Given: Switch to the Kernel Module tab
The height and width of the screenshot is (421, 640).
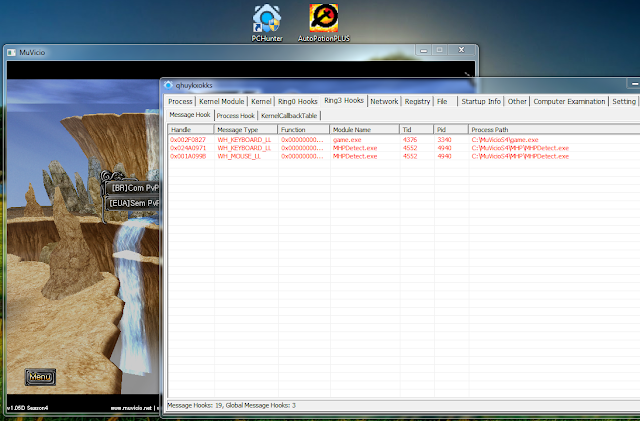Looking at the screenshot, I should tap(222, 101).
